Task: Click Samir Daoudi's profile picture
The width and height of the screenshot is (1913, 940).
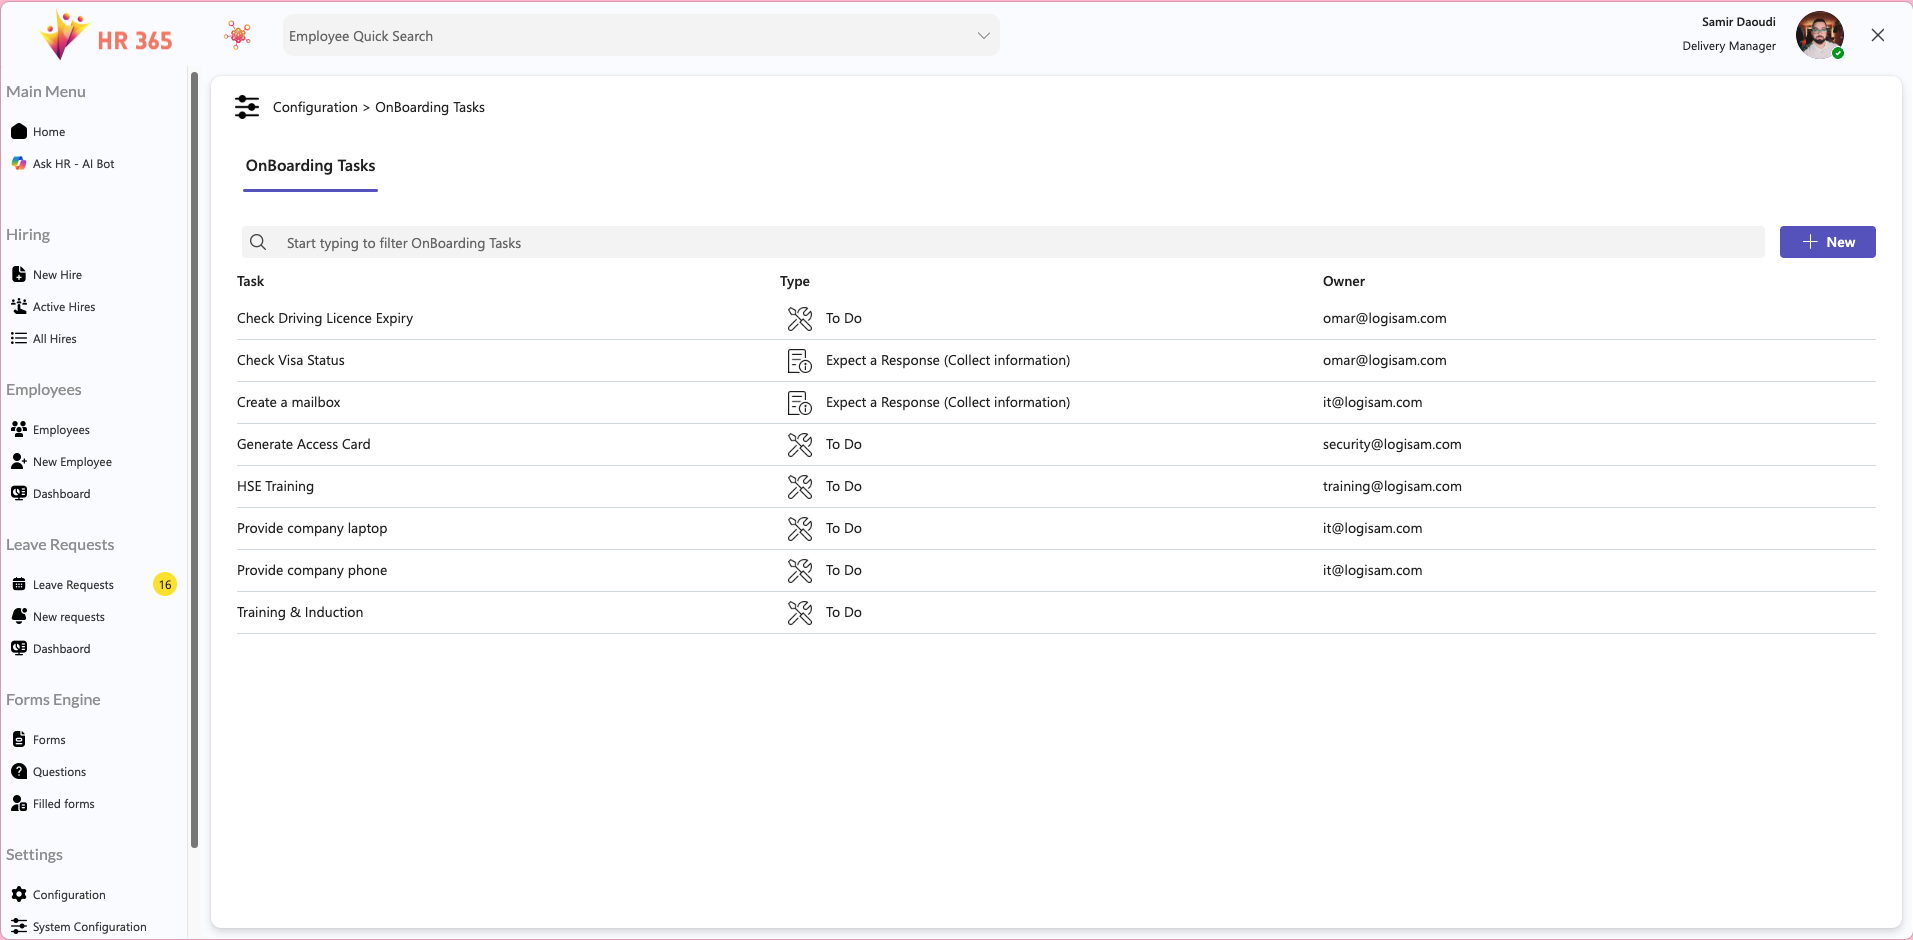Action: (x=1819, y=35)
